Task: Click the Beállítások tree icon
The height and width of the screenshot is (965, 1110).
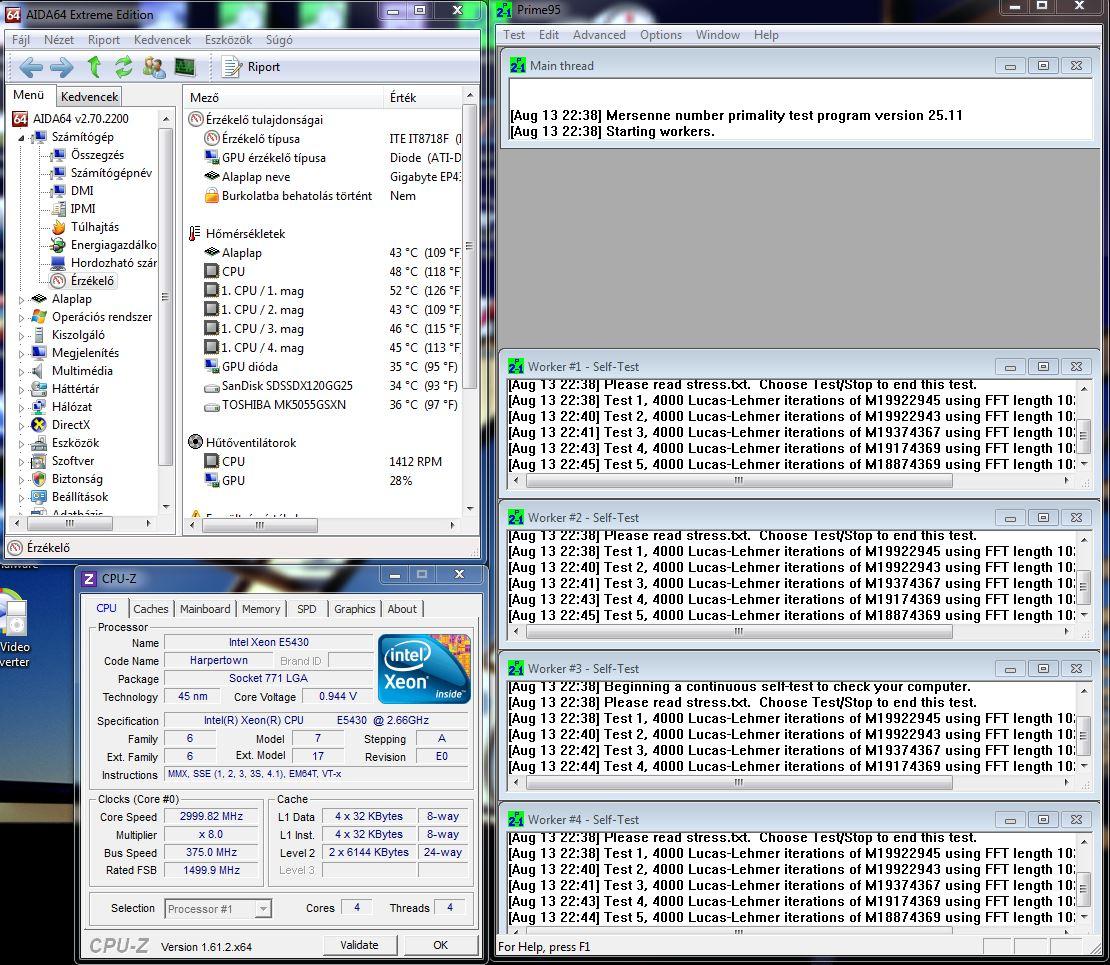Action: (x=39, y=497)
